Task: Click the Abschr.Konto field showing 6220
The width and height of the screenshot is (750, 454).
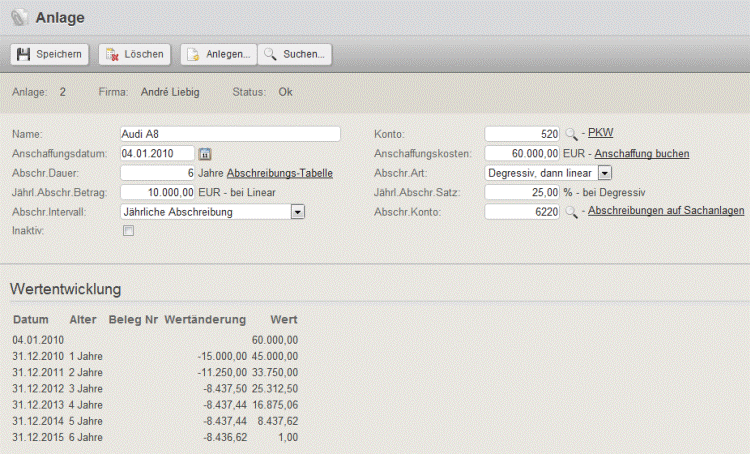Action: [x=522, y=212]
